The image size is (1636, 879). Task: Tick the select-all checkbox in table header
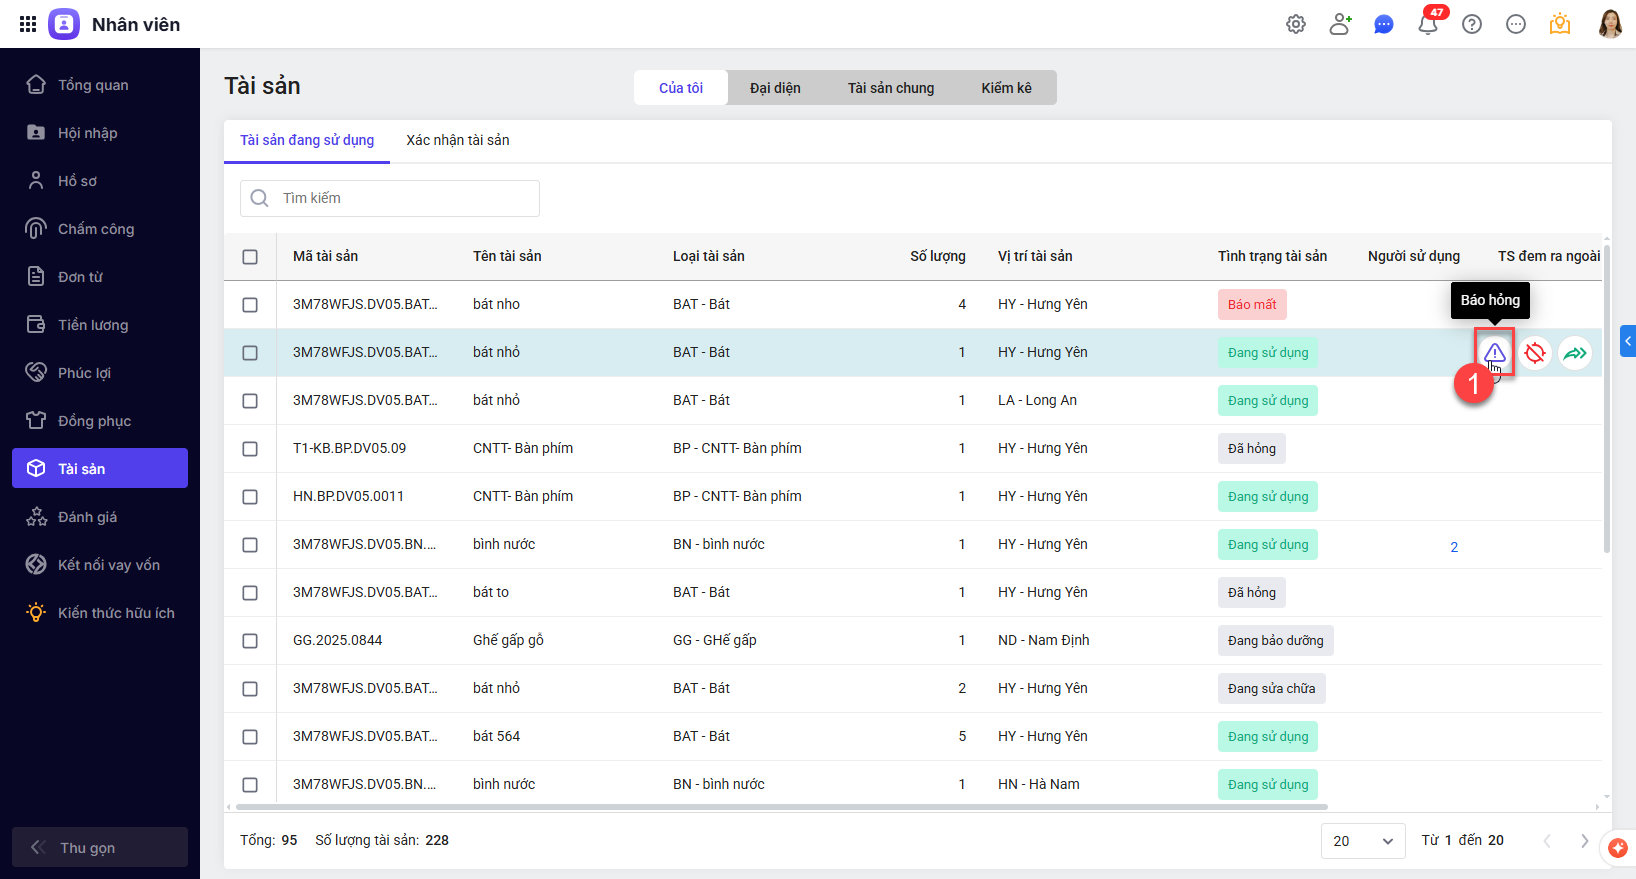250,257
